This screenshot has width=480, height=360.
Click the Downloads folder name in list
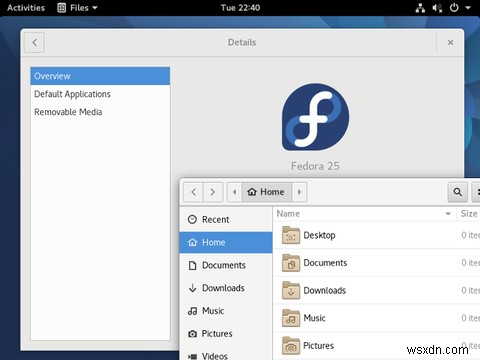tap(325, 290)
